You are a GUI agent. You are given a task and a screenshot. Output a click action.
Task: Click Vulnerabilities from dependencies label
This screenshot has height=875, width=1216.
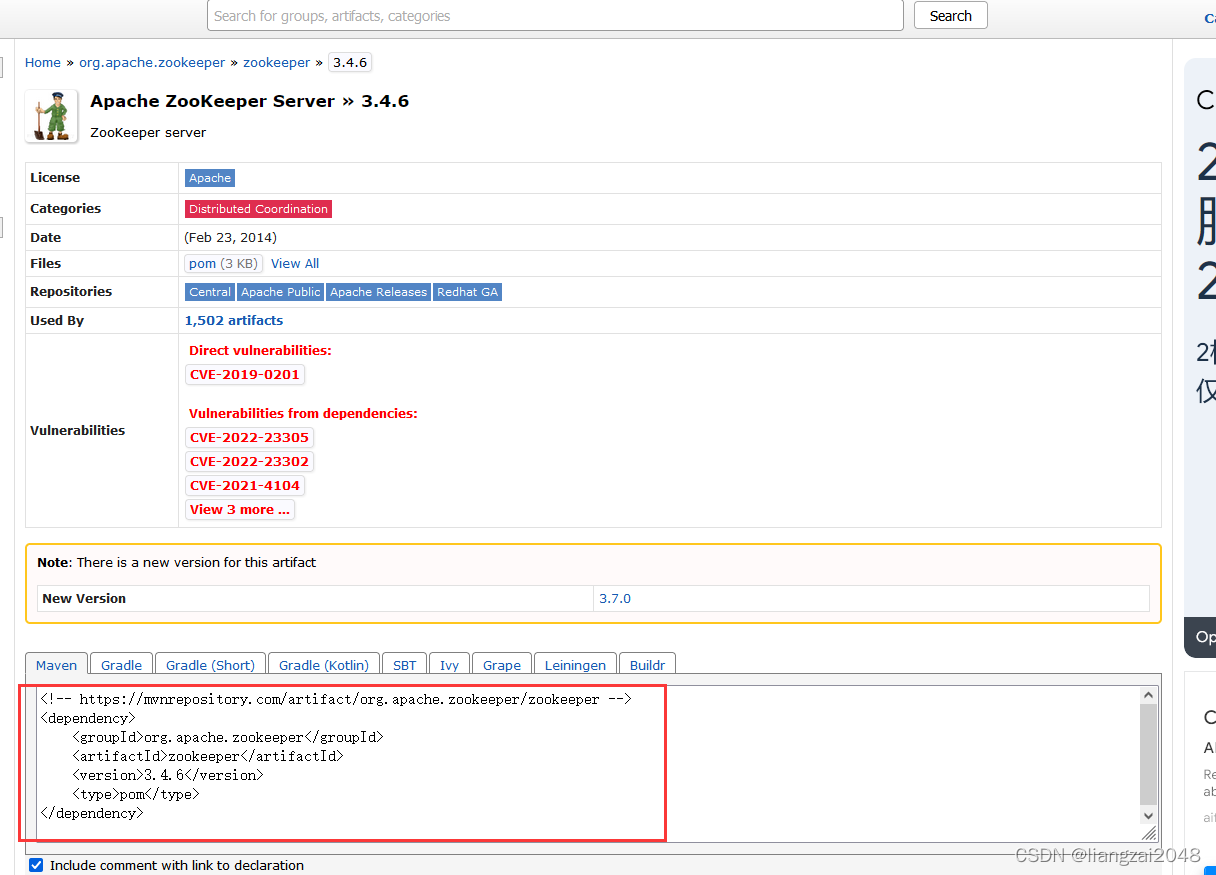(x=303, y=413)
